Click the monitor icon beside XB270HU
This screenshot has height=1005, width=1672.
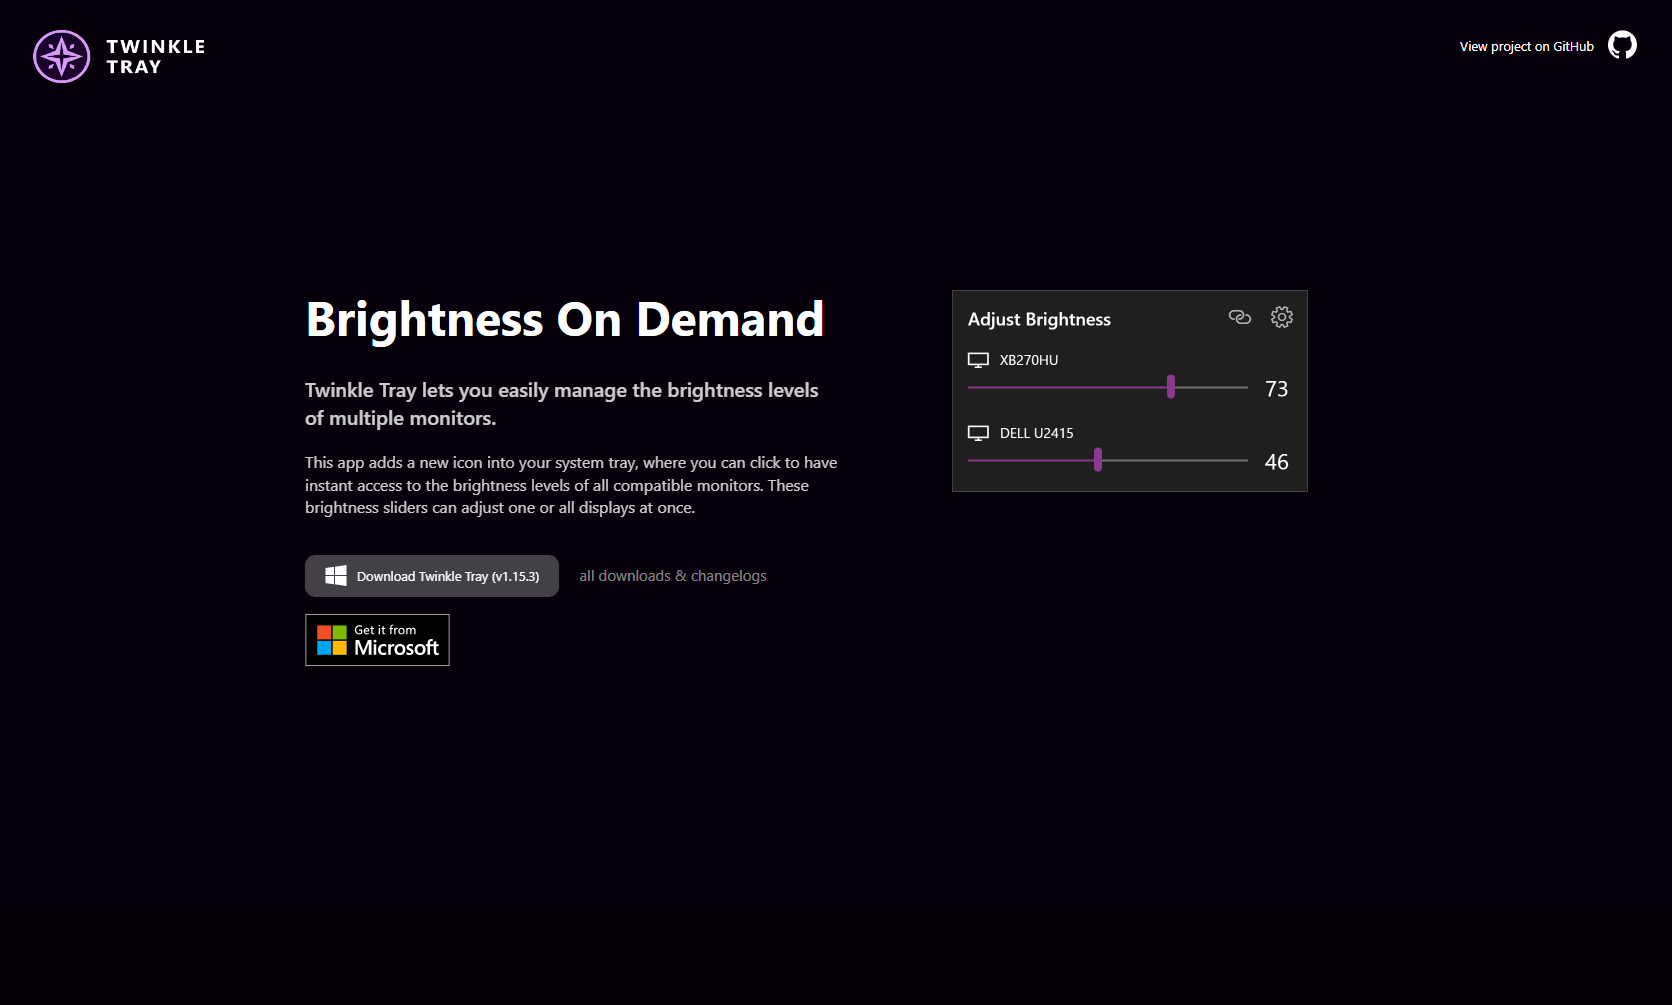pyautogui.click(x=978, y=360)
